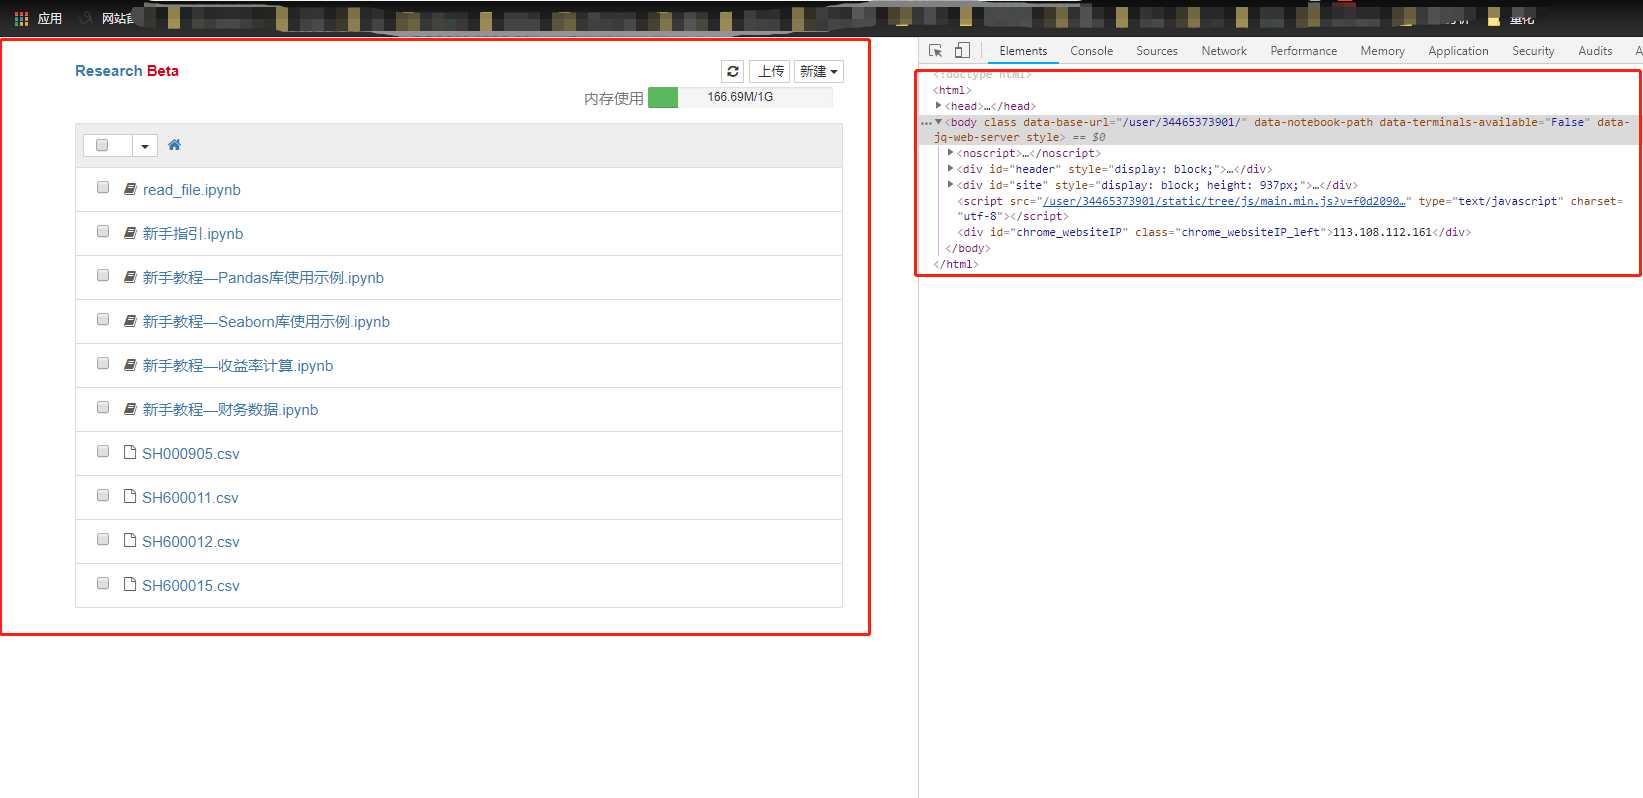The image size is (1643, 798).
Task: Click the file icon beside SH600011.csv
Action: pos(130,496)
